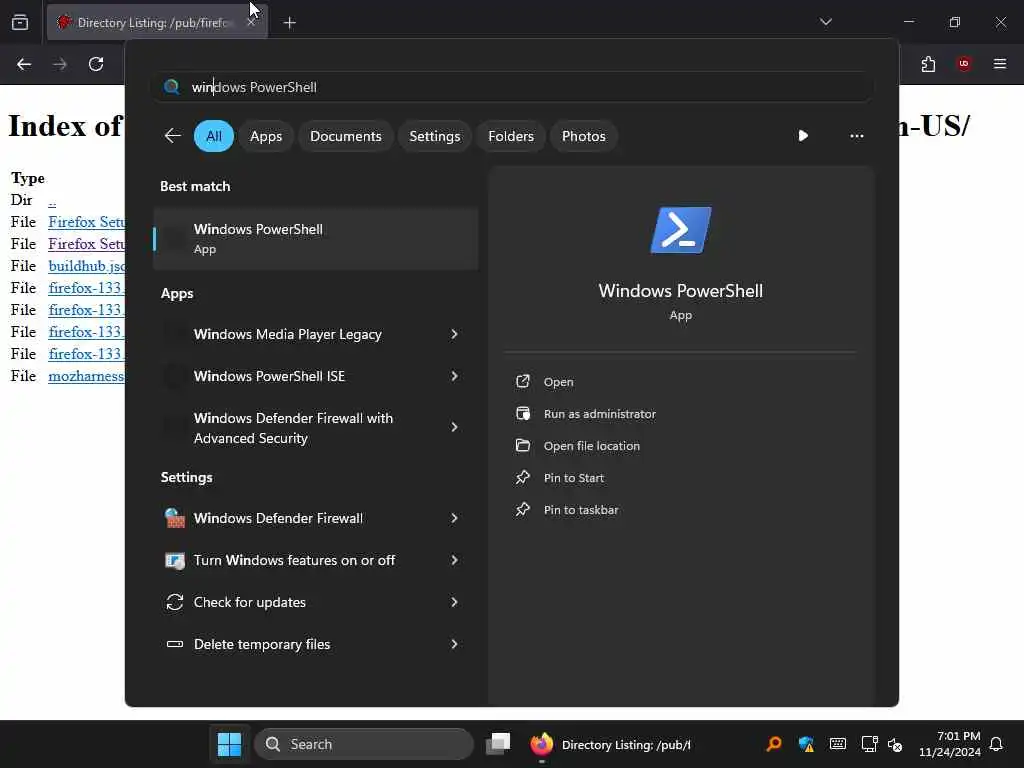Expand Windows Media Player Legacy chevron
1024x768 pixels.
455,334
